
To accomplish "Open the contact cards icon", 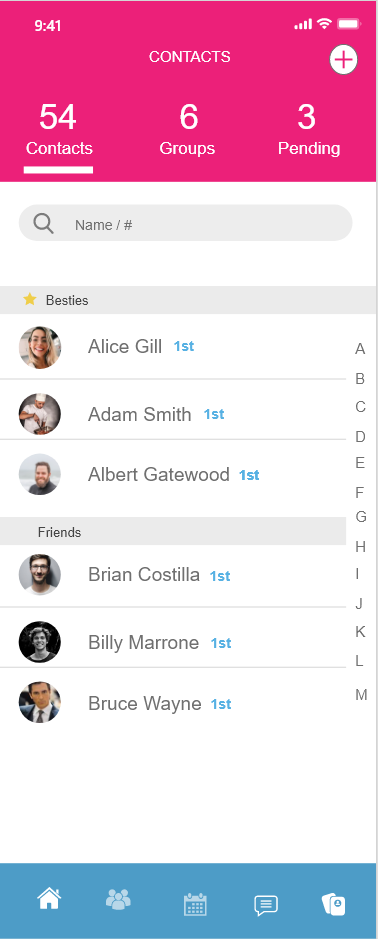I will pyautogui.click(x=334, y=904).
